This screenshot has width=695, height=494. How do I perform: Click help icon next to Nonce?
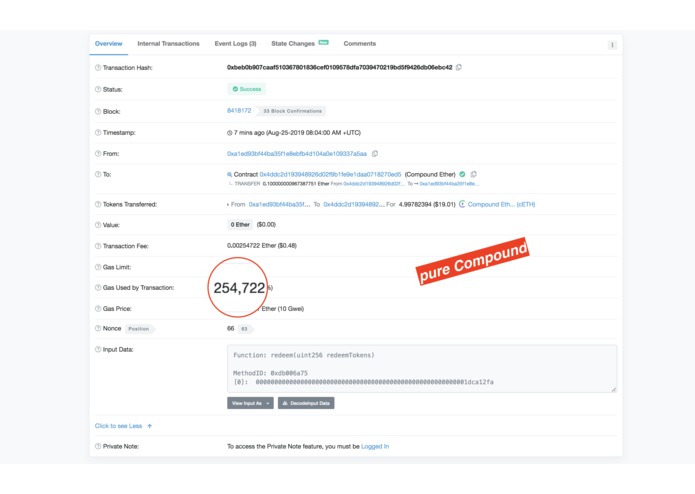pyautogui.click(x=98, y=329)
